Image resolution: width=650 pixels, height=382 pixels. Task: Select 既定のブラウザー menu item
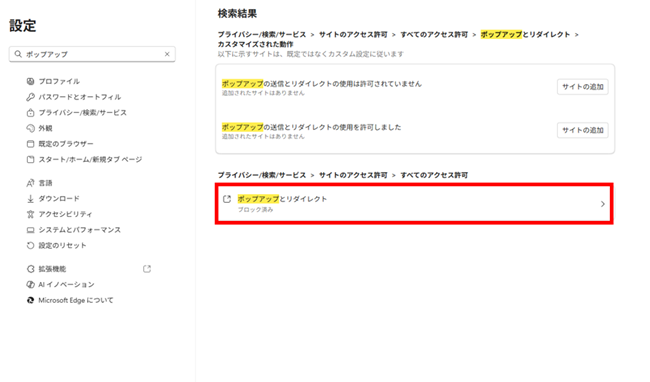point(66,144)
